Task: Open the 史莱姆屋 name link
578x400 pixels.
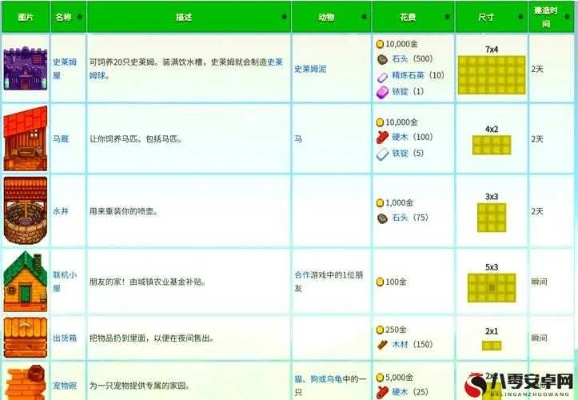Action: click(65, 69)
